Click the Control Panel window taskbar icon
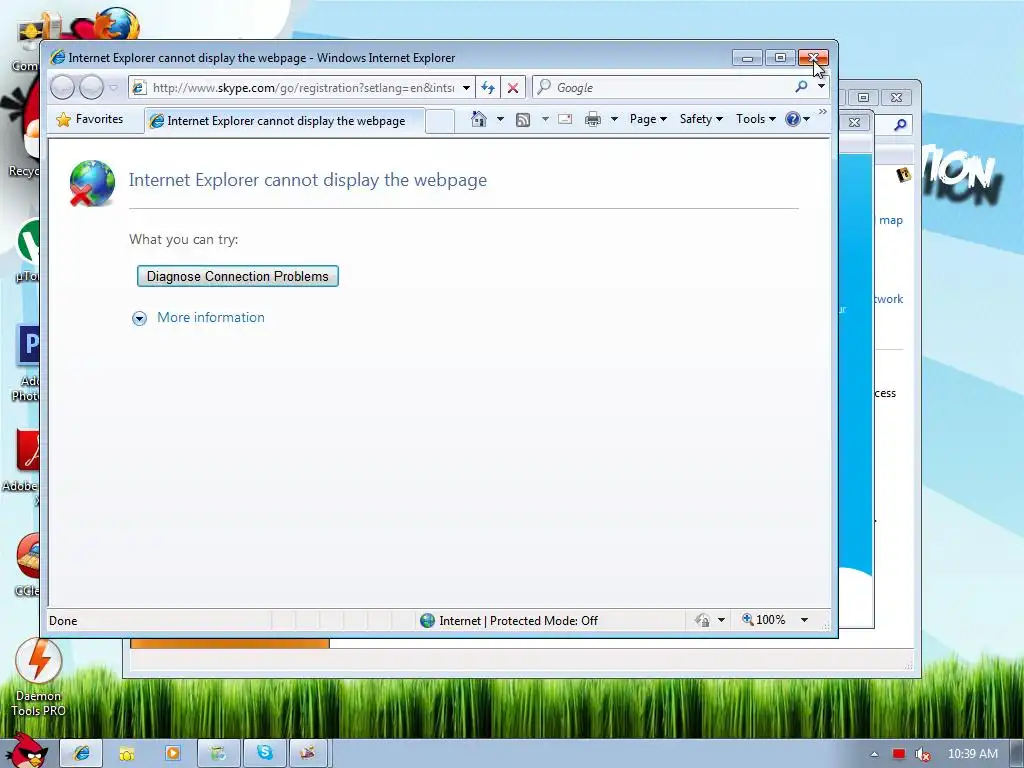 [218, 753]
